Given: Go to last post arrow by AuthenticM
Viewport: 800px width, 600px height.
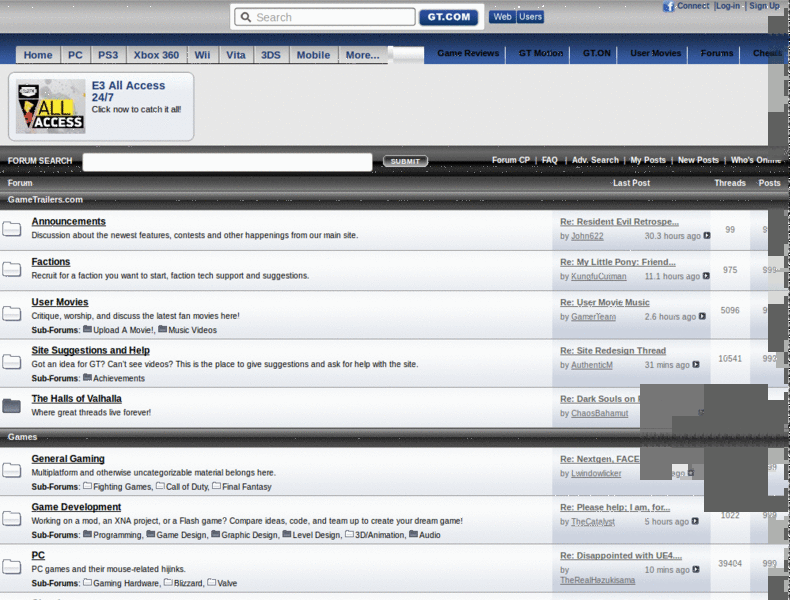Looking at the screenshot, I should (x=696, y=365).
